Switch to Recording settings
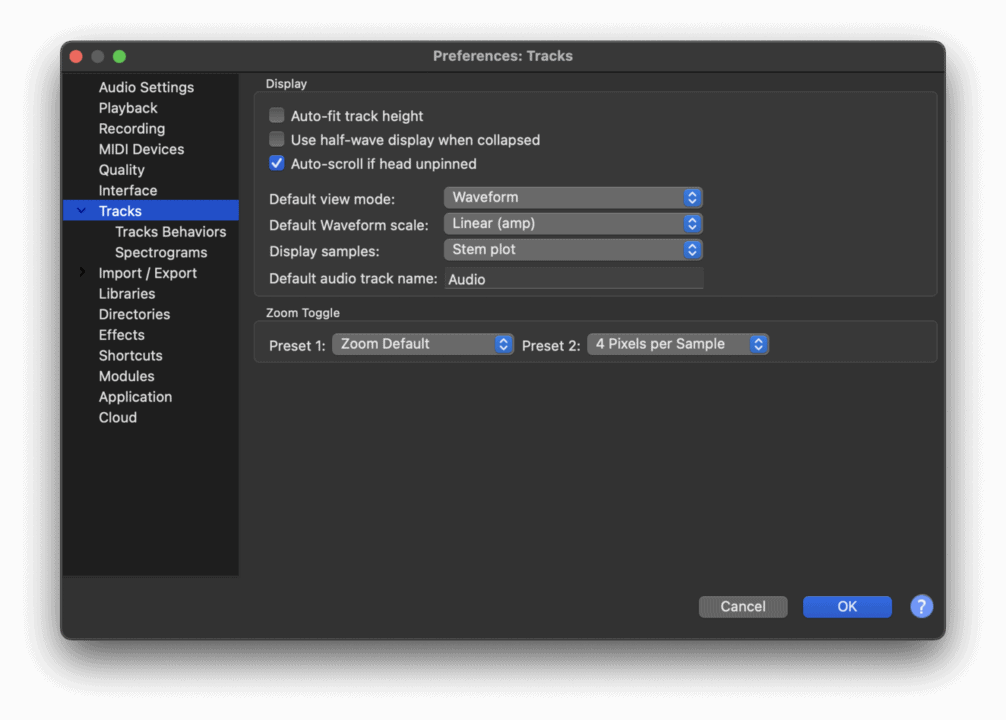 132,128
